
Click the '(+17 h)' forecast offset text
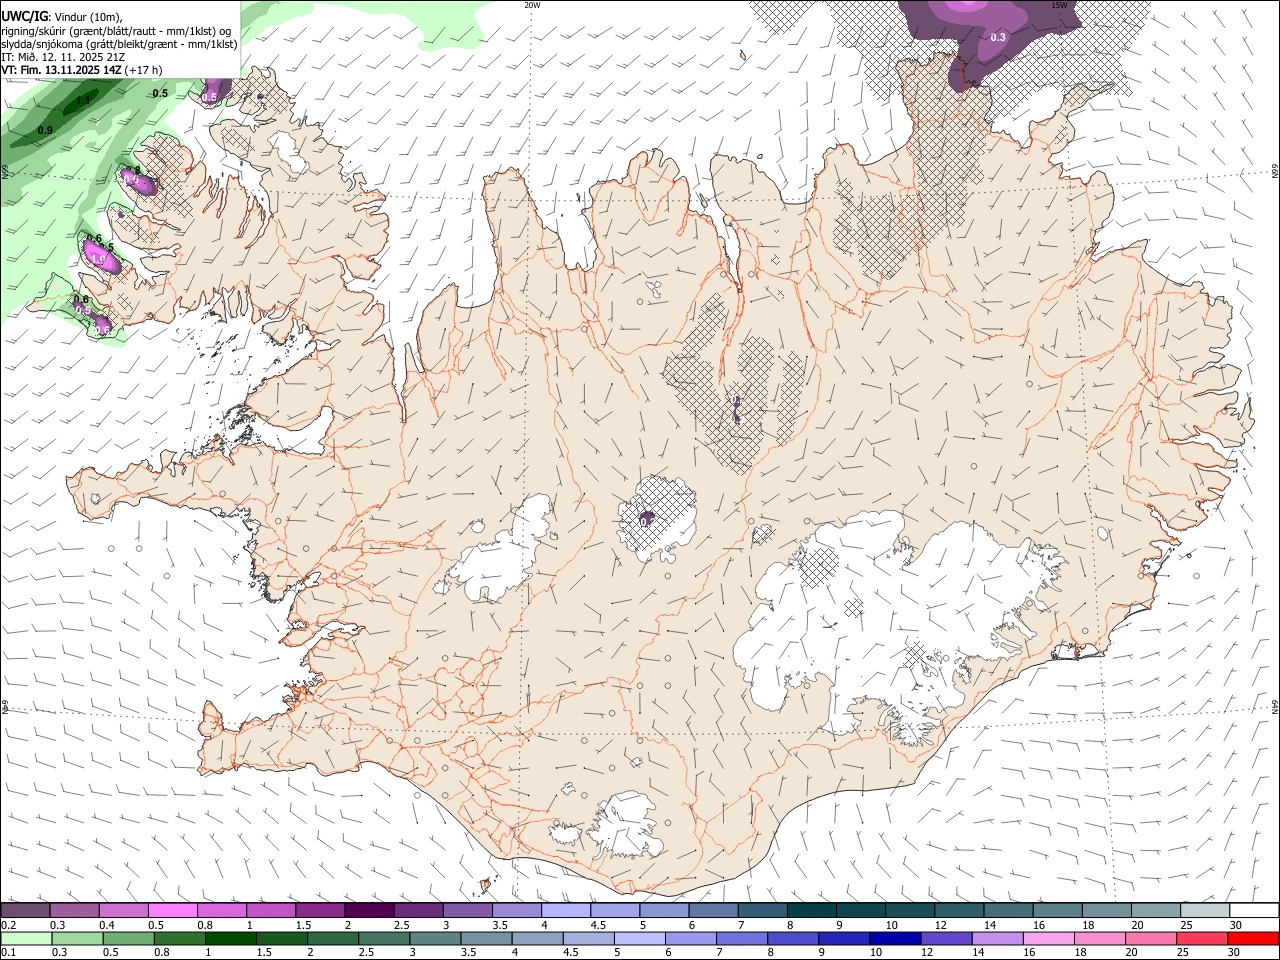tap(144, 70)
